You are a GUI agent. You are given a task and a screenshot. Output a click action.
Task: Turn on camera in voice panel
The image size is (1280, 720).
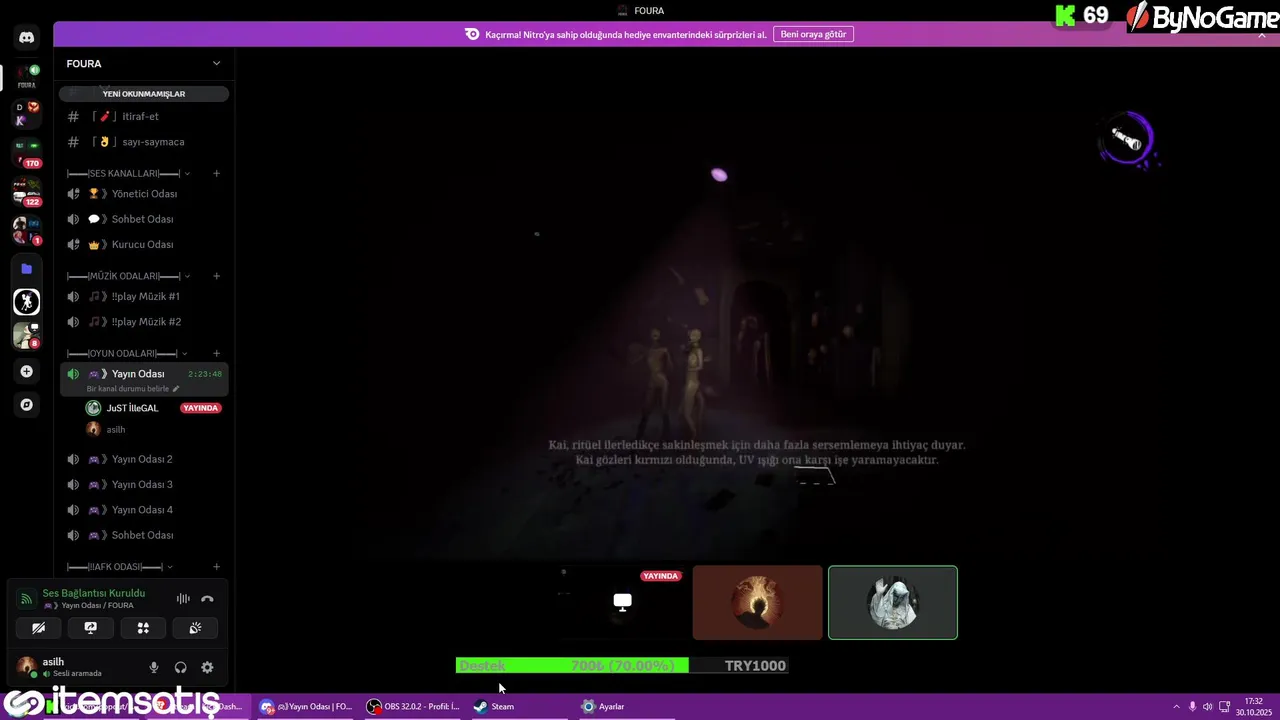38,628
